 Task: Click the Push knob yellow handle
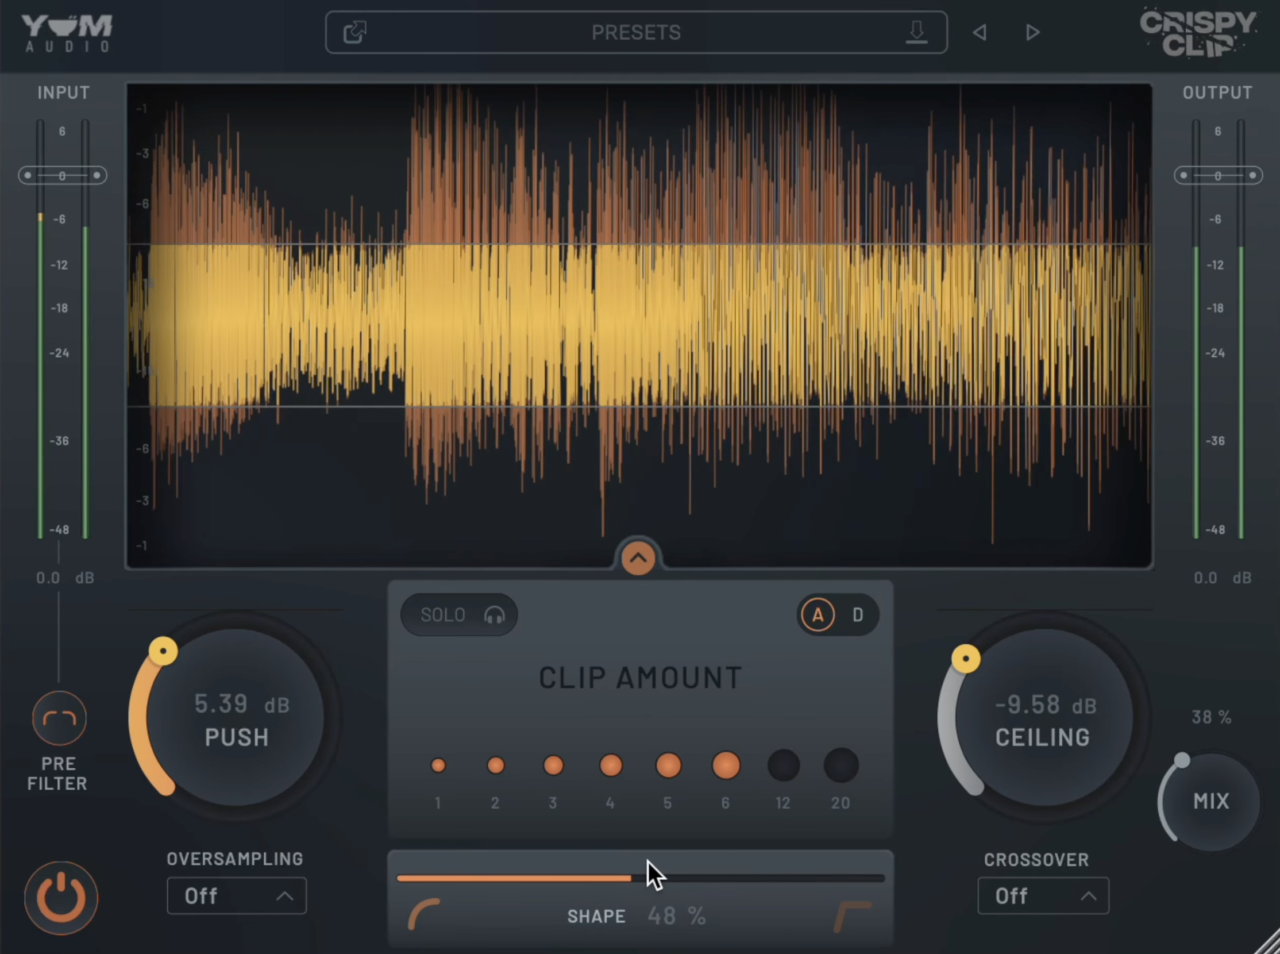pyautogui.click(x=163, y=652)
